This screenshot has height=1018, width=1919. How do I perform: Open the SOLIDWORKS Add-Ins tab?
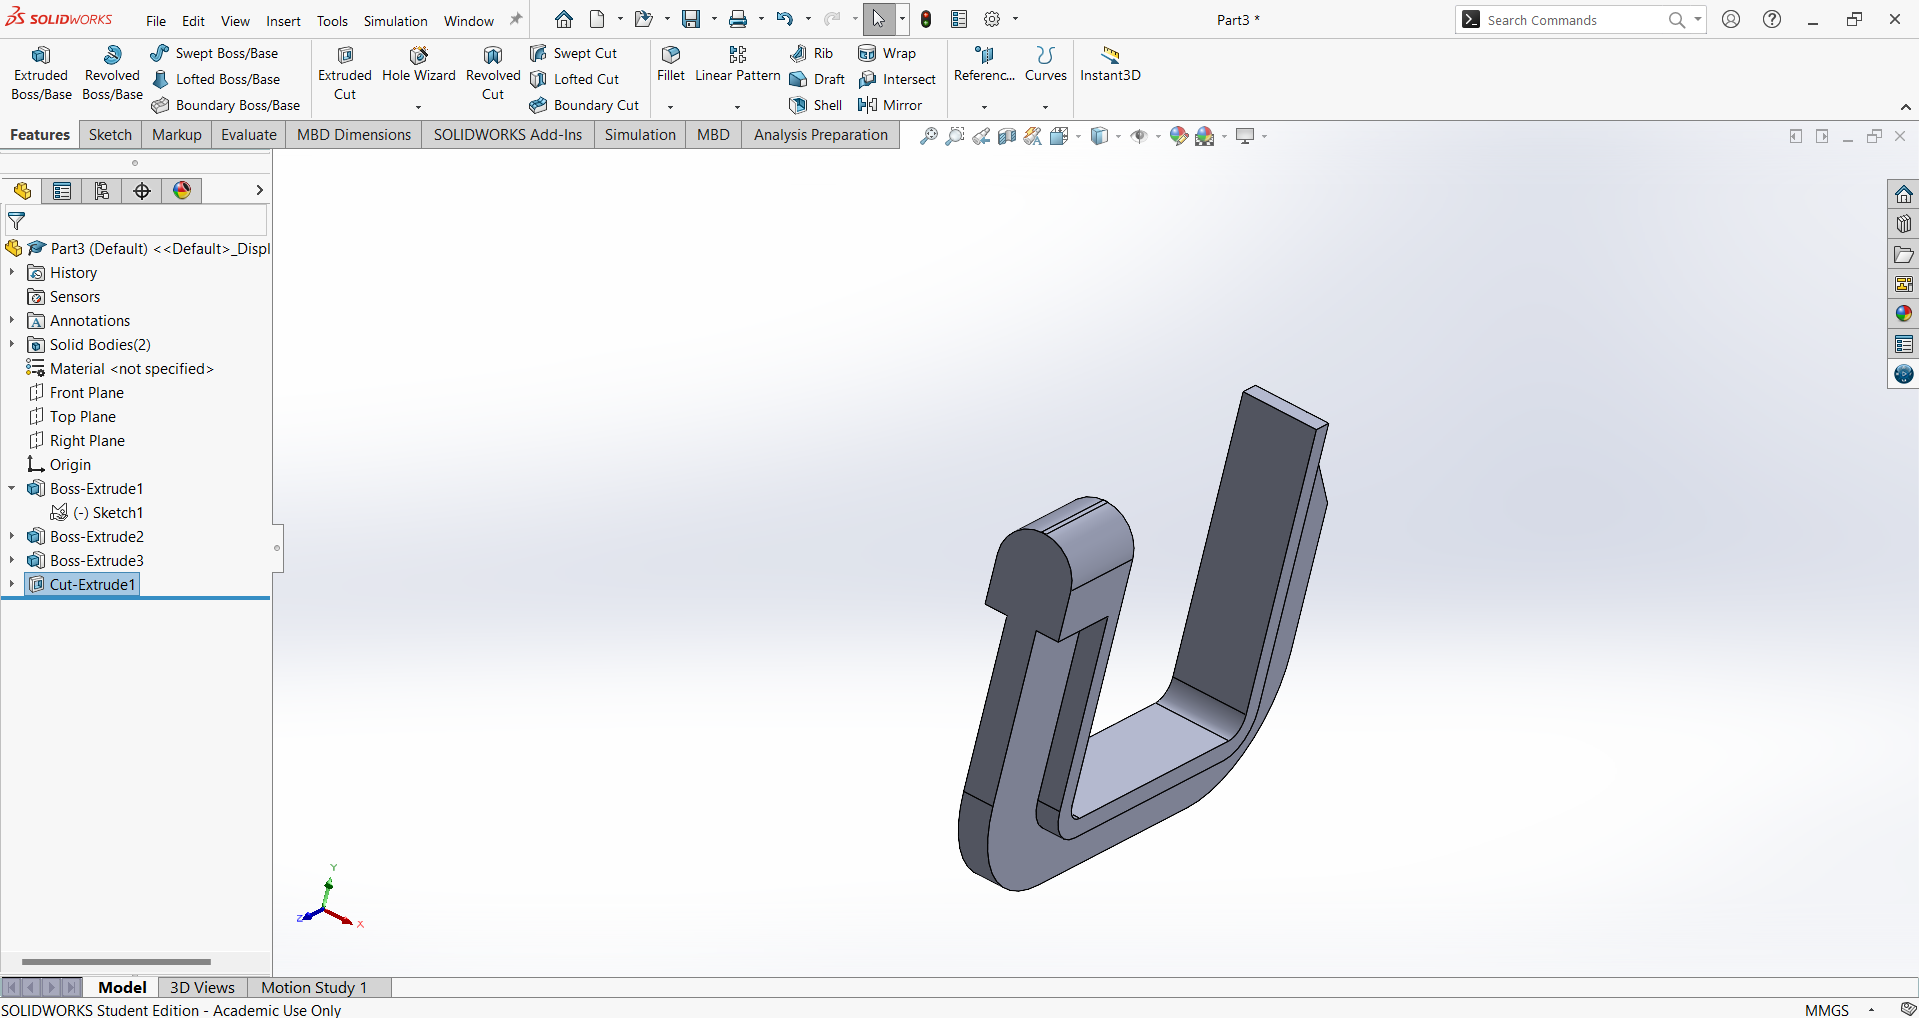click(507, 135)
